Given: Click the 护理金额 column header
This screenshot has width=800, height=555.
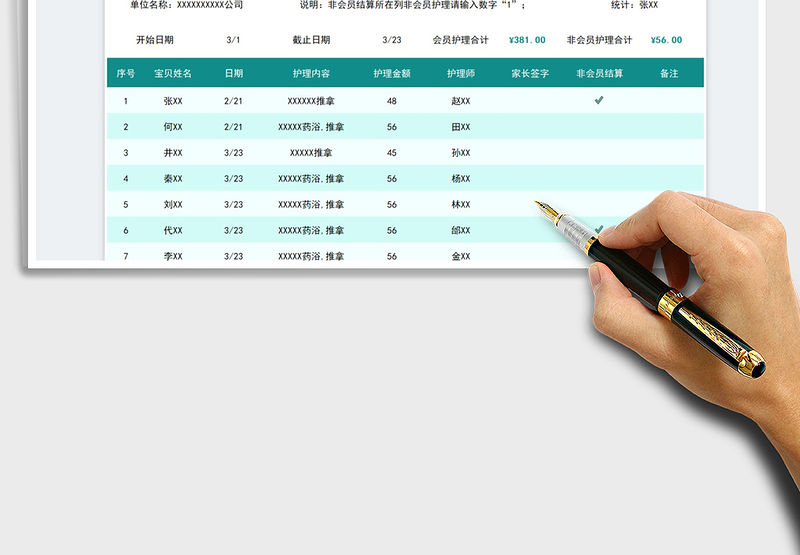Looking at the screenshot, I should [x=392, y=74].
